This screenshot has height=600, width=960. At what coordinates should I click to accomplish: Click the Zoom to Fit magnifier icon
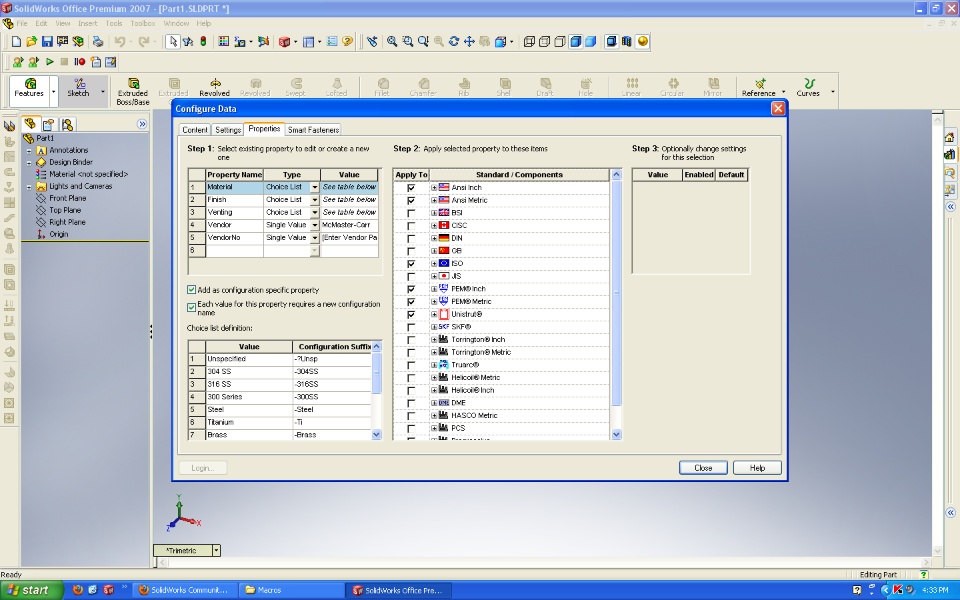[392, 42]
